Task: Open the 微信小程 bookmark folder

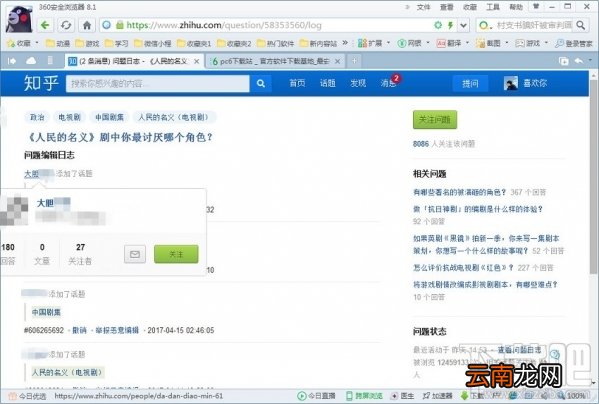Action: [x=152, y=43]
